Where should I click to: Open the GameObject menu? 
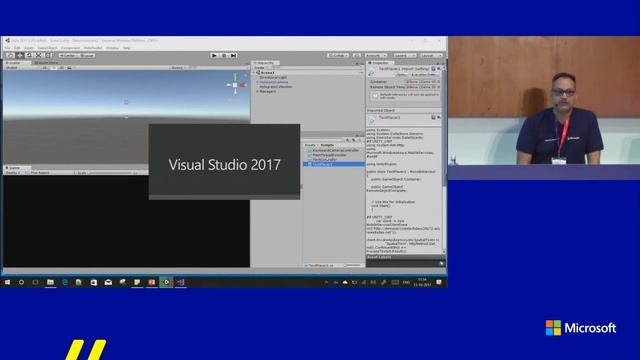pyautogui.click(x=48, y=48)
